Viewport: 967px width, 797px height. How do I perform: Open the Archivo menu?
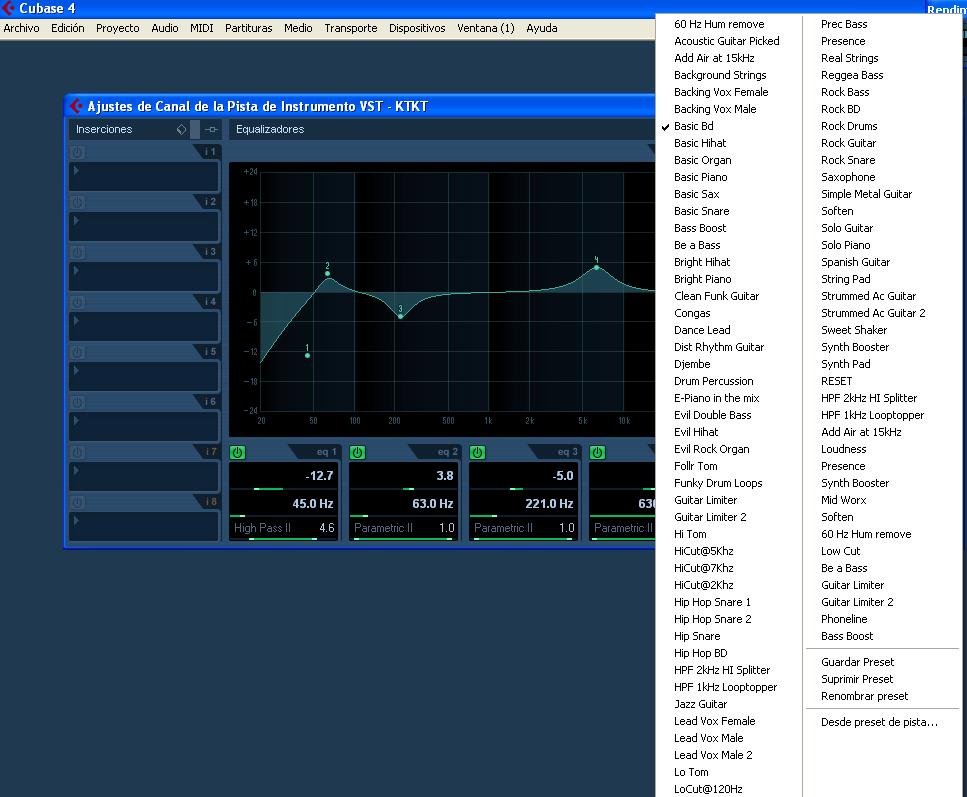coord(22,28)
